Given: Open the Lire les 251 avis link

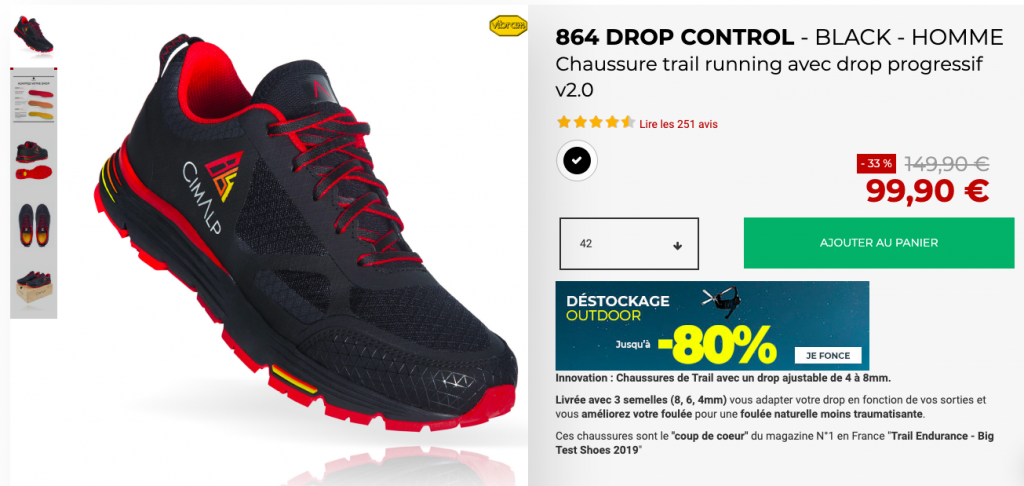Looking at the screenshot, I should coord(679,124).
